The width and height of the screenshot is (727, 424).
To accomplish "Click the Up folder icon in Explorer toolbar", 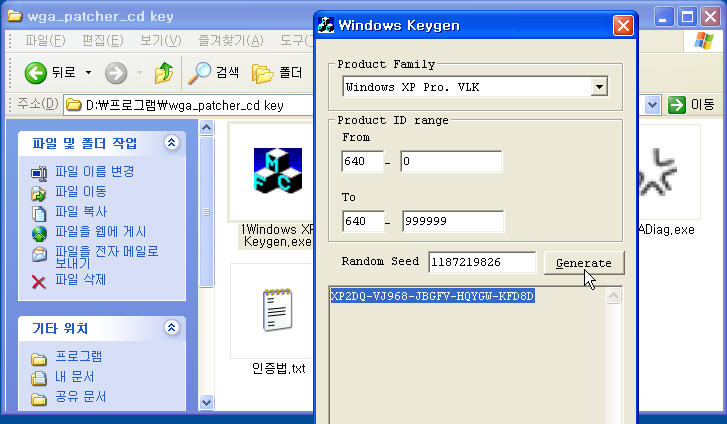I will pyautogui.click(x=164, y=73).
